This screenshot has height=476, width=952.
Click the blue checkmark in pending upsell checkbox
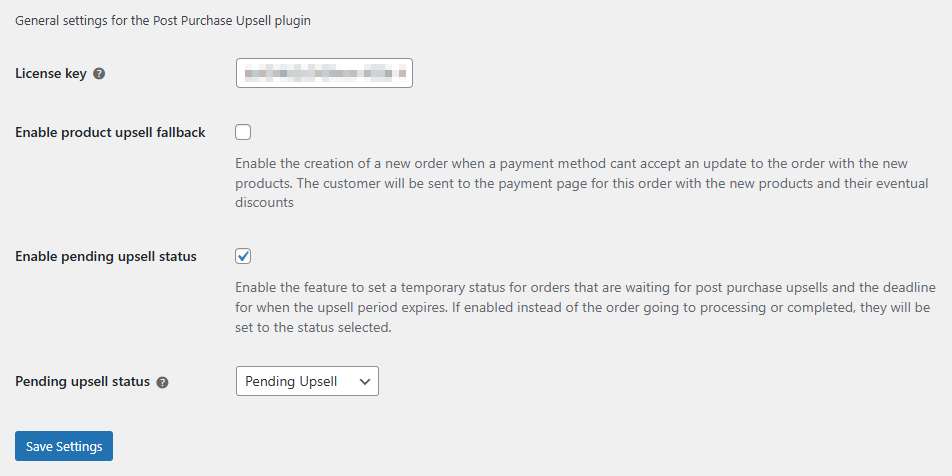point(244,256)
